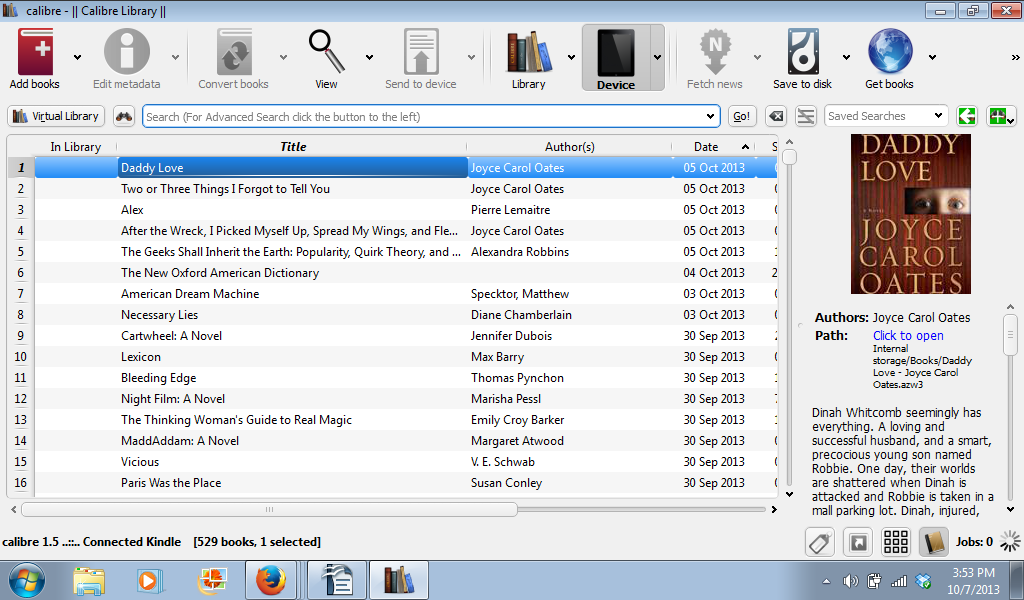
Task: Open Saved Searches combo box
Action: tap(886, 116)
